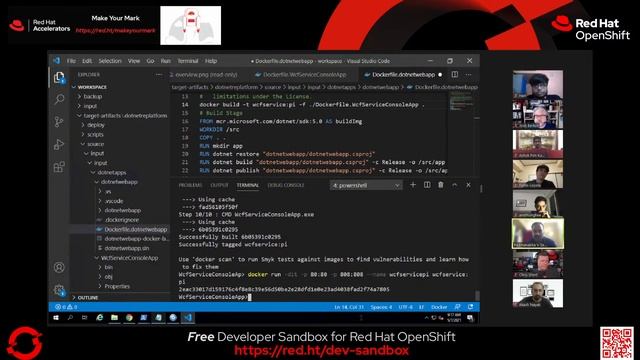Open editor more actions ellipsis
Image resolution: width=640 pixels, height=360 pixels.
468,75
